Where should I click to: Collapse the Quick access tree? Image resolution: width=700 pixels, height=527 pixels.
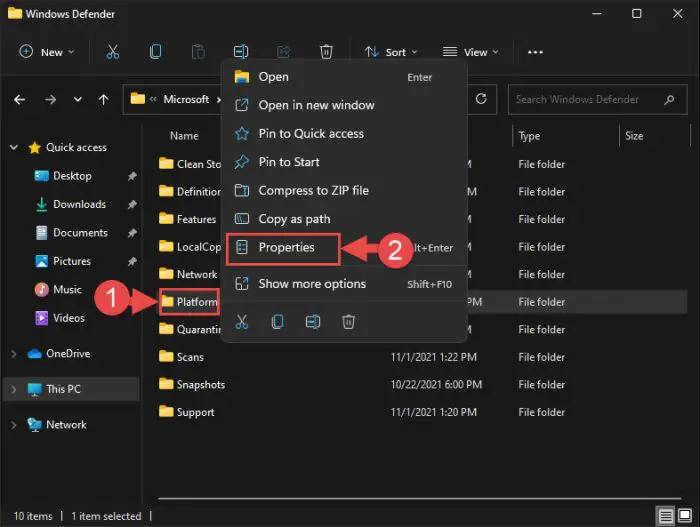14,147
